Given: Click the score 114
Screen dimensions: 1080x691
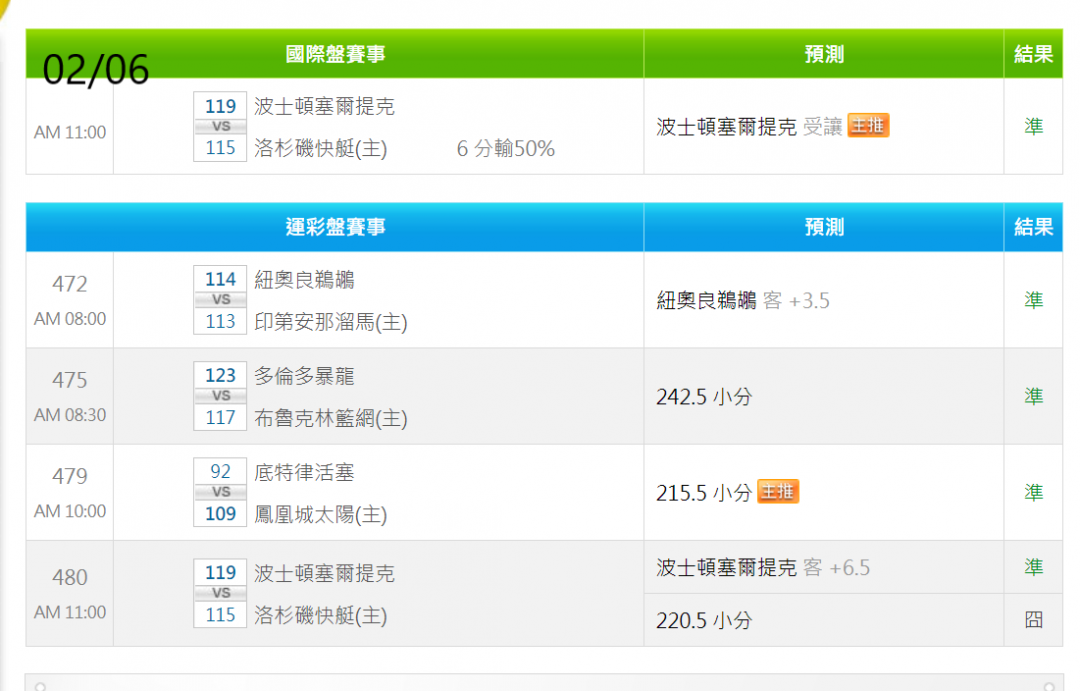Looking at the screenshot, I should [x=220, y=279].
